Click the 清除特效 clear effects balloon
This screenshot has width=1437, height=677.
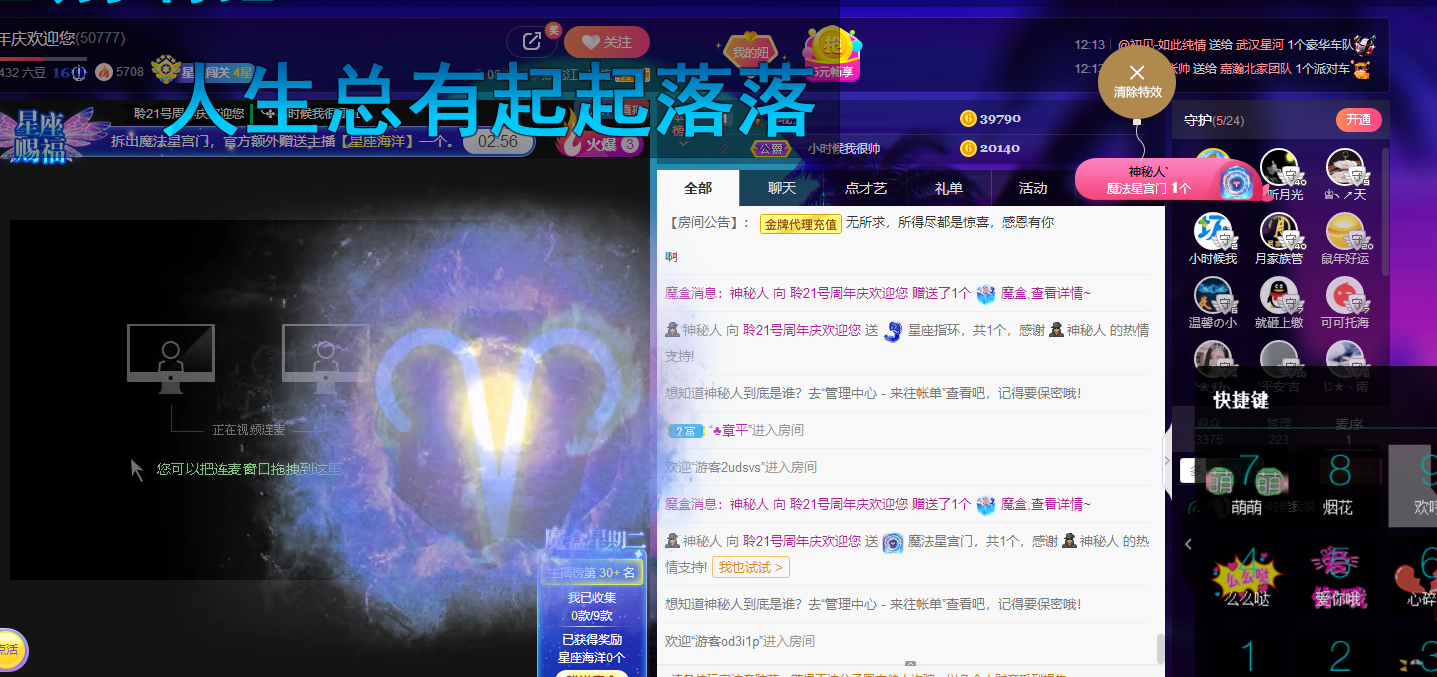pos(1137,82)
